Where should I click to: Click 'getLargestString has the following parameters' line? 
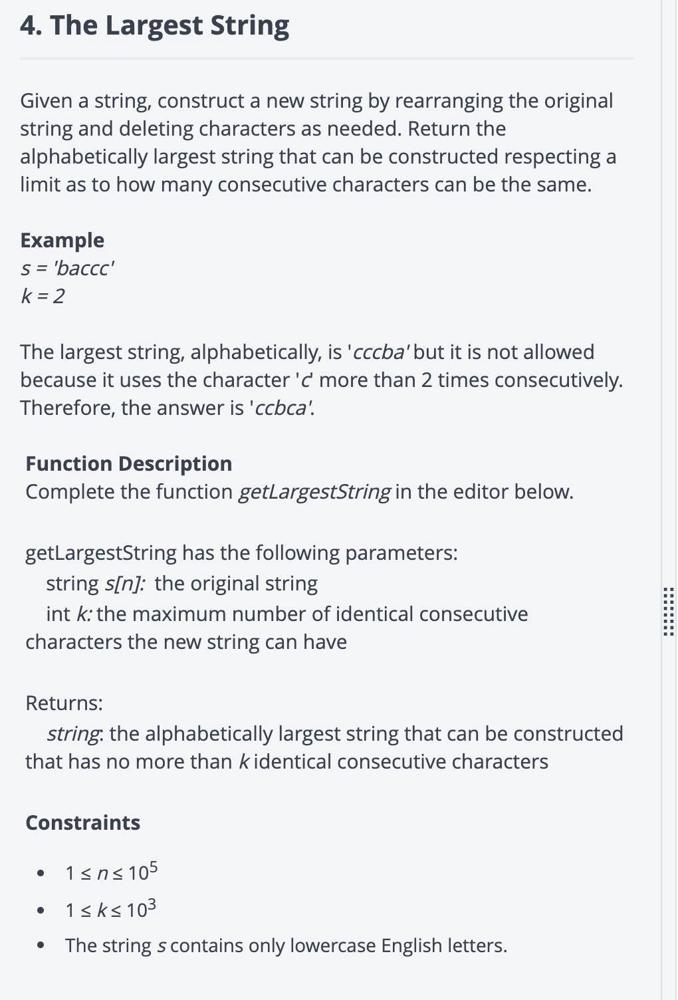[x=242, y=553]
